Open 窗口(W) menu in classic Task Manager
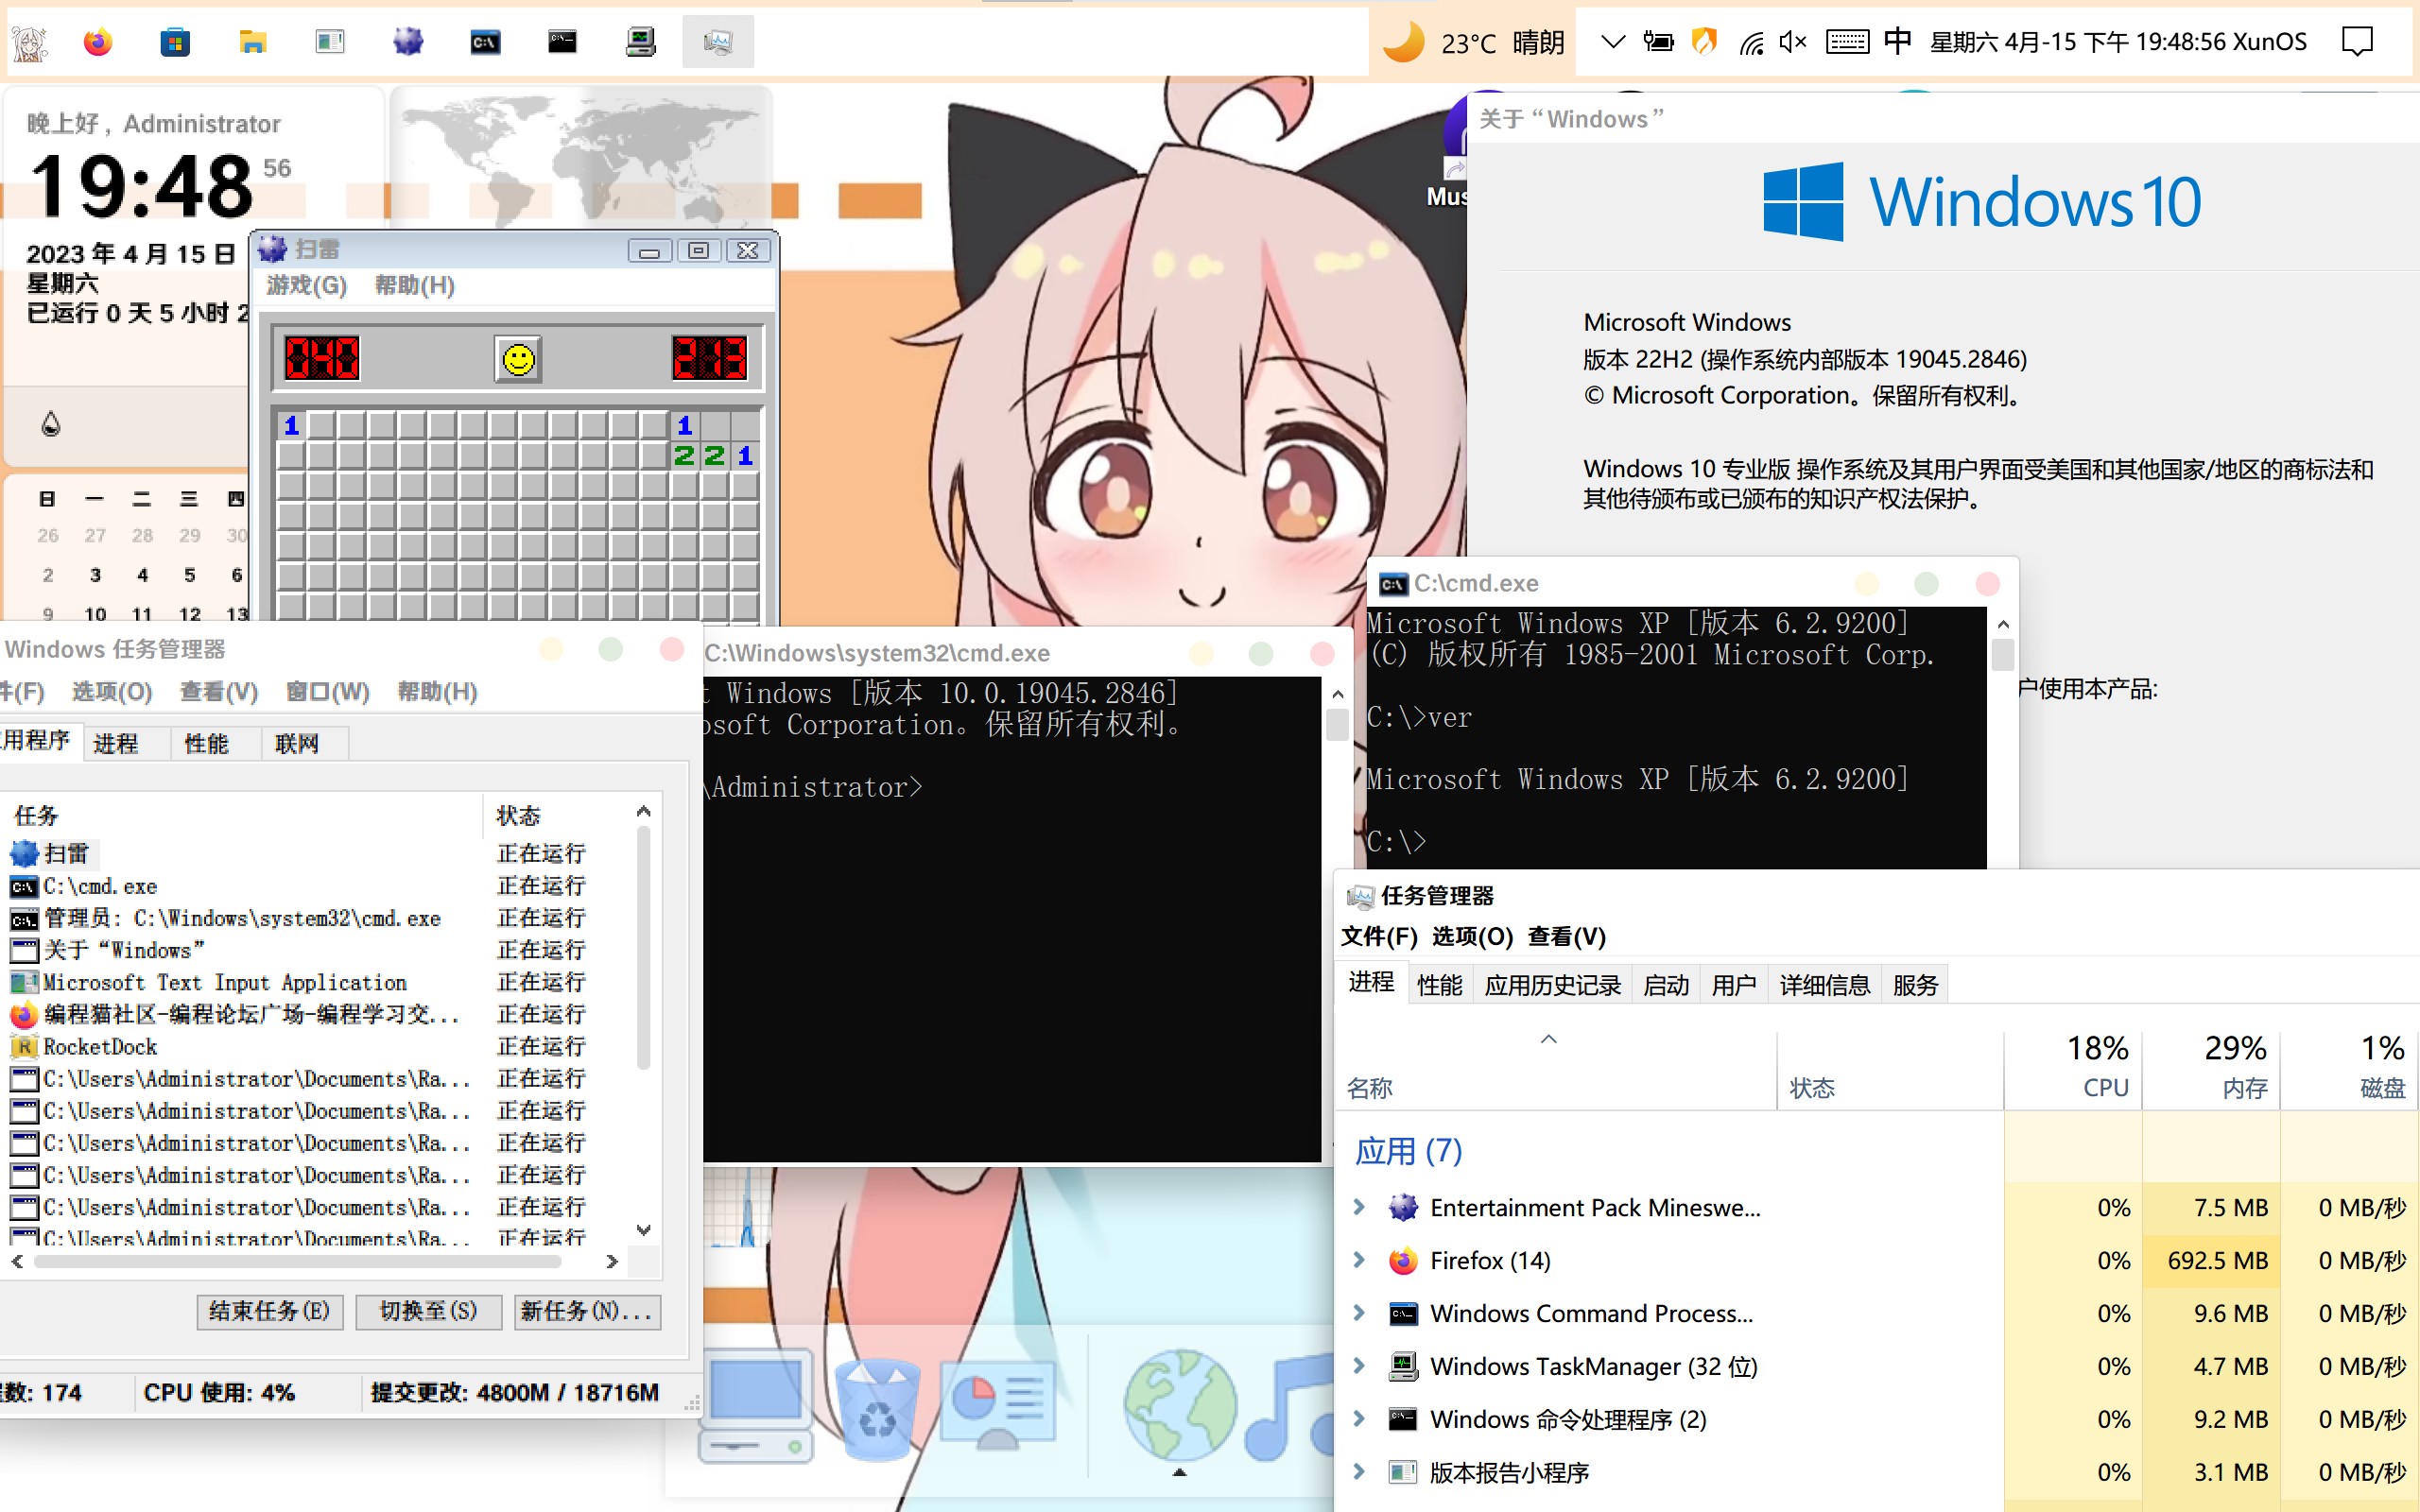 click(x=328, y=692)
